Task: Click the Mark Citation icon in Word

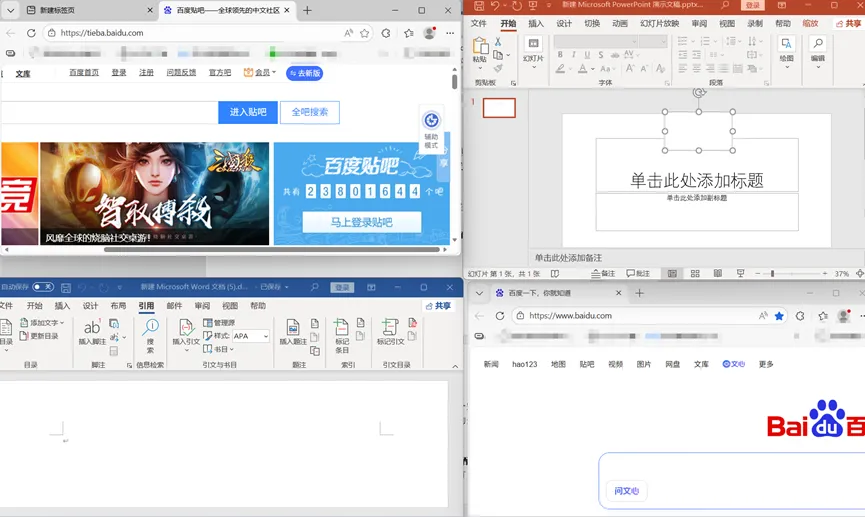Action: (390, 328)
